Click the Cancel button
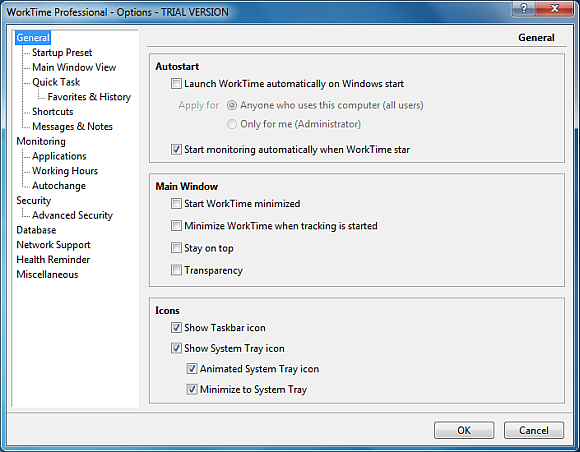580x452 pixels. coord(534,430)
